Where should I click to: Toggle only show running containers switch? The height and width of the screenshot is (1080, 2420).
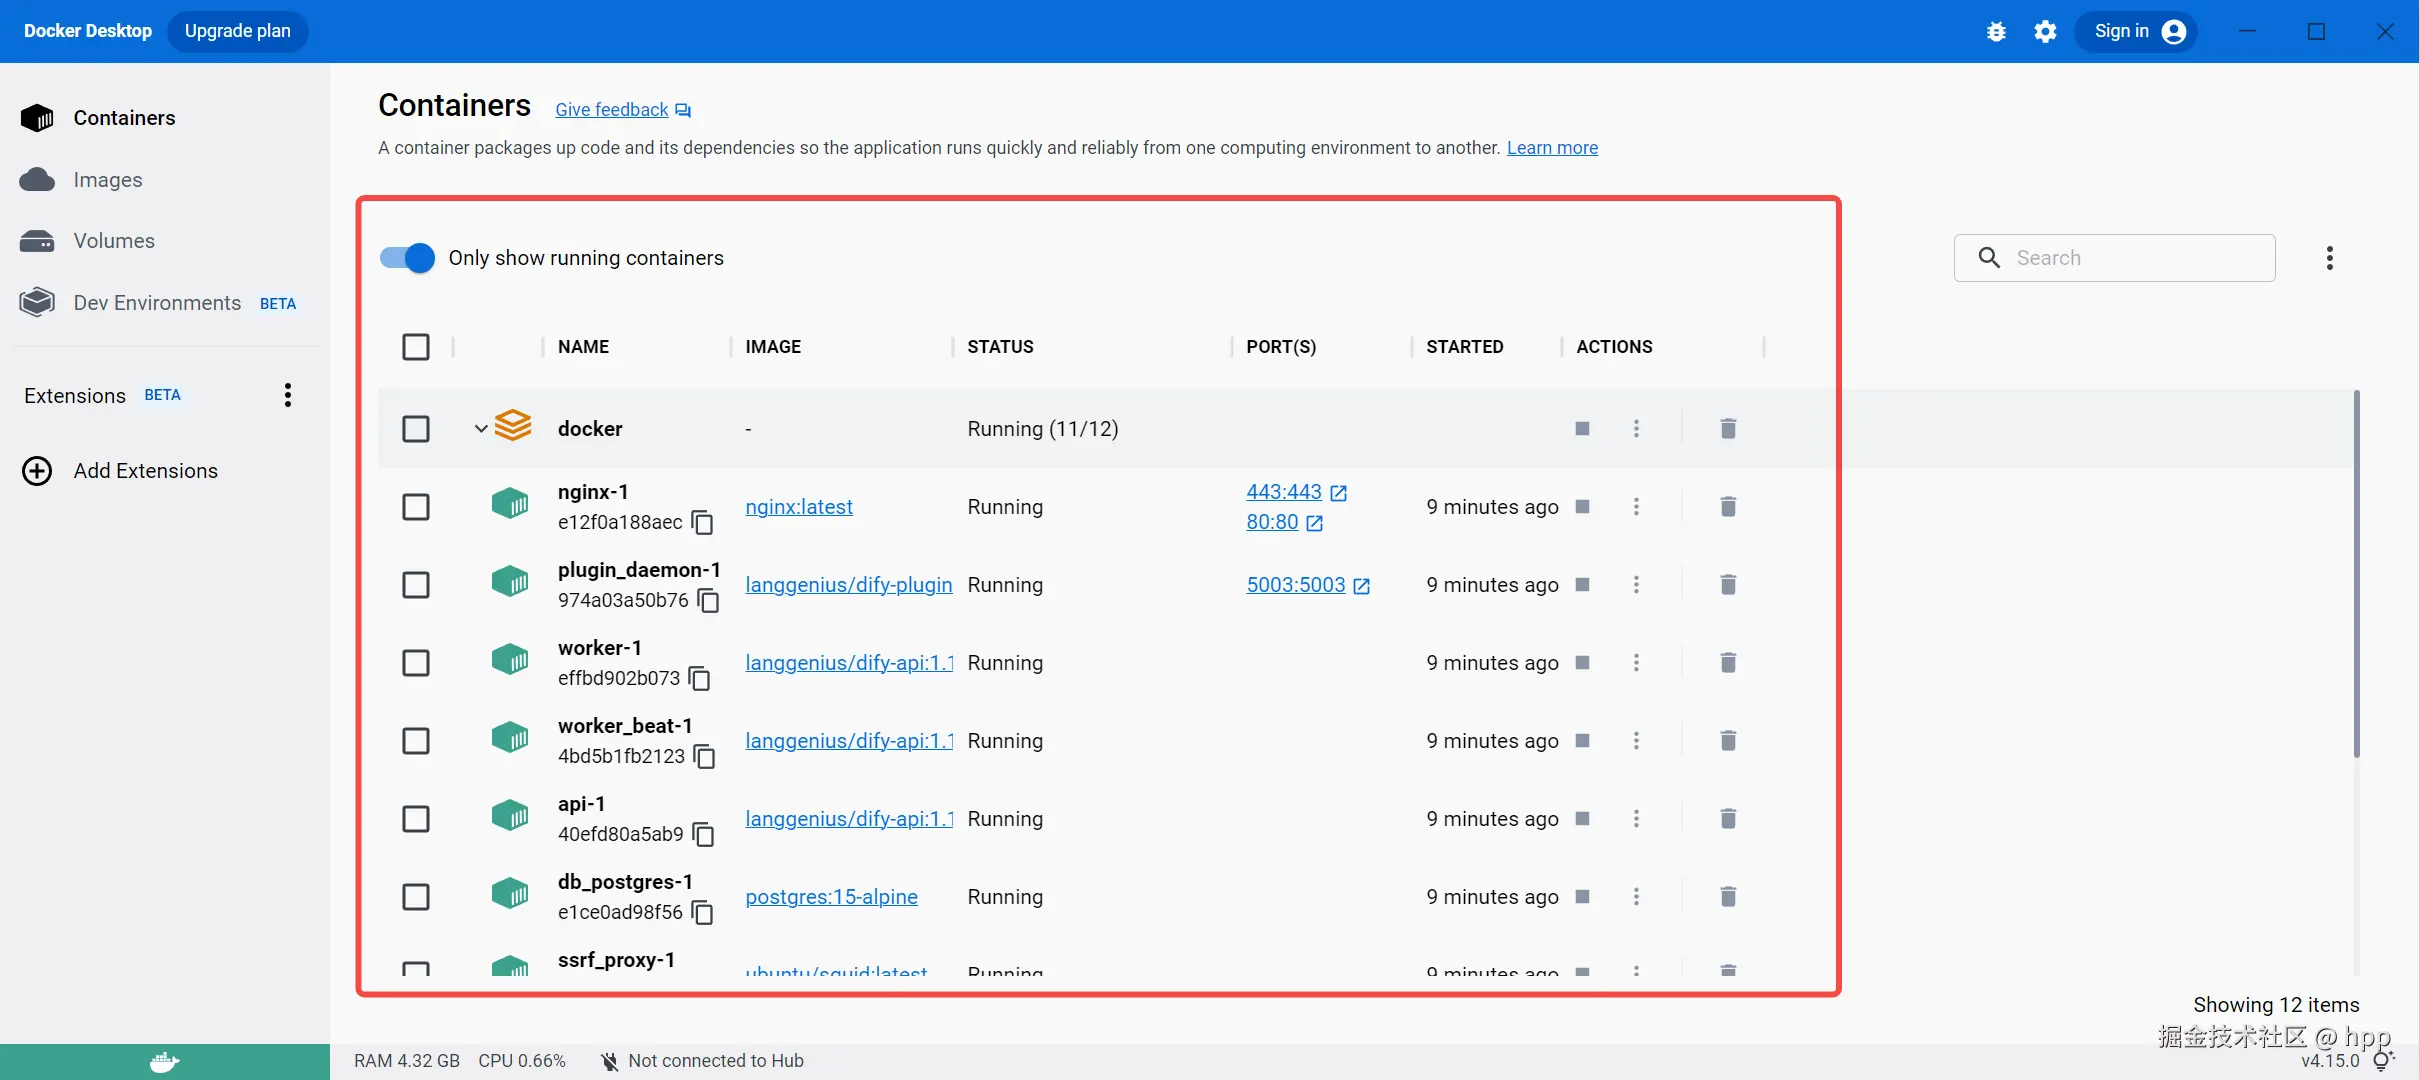408,258
